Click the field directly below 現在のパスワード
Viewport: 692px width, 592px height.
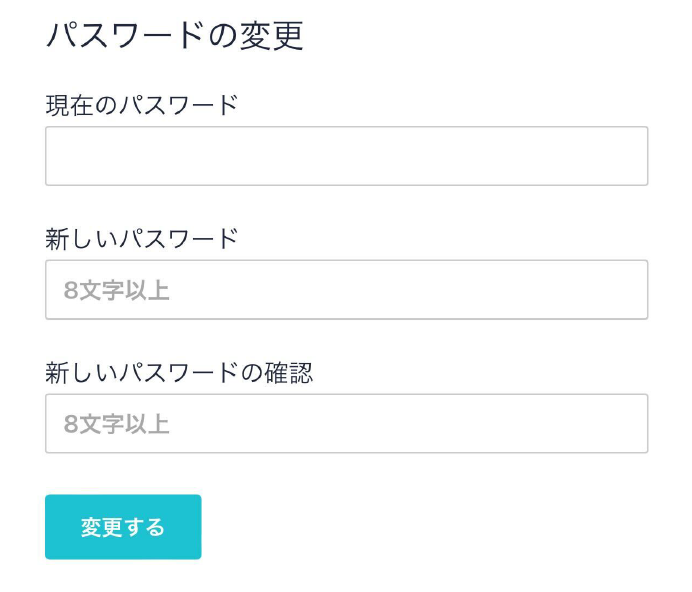point(346,156)
